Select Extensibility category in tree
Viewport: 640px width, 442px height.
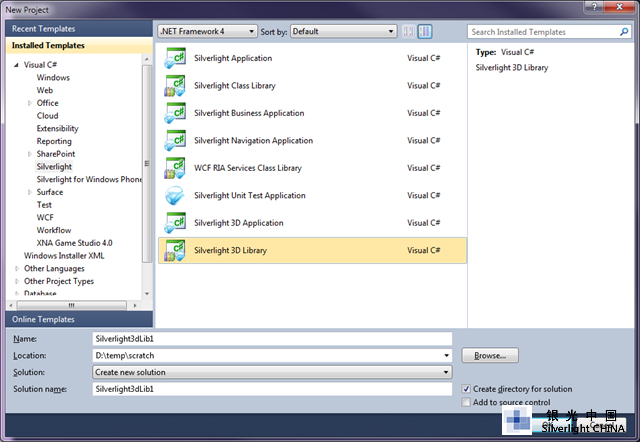click(58, 129)
